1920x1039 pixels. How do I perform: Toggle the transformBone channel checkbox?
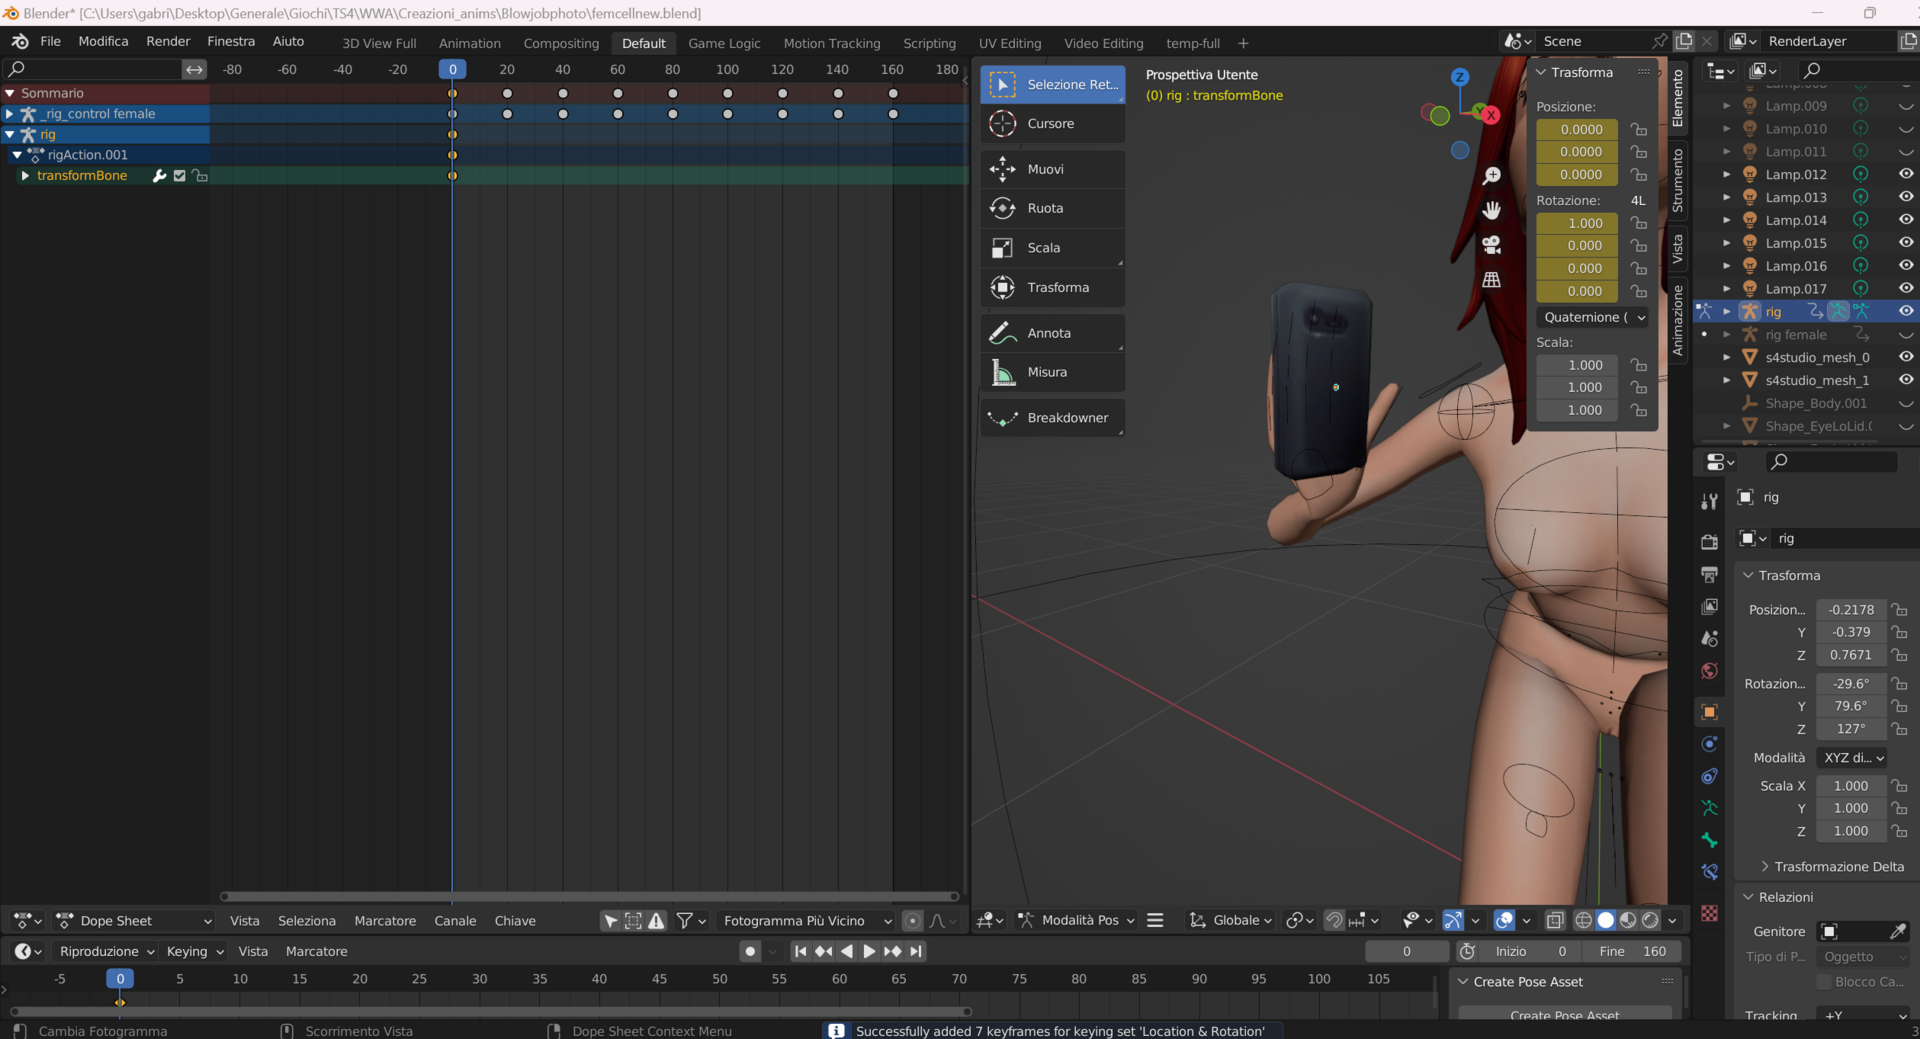pos(180,176)
